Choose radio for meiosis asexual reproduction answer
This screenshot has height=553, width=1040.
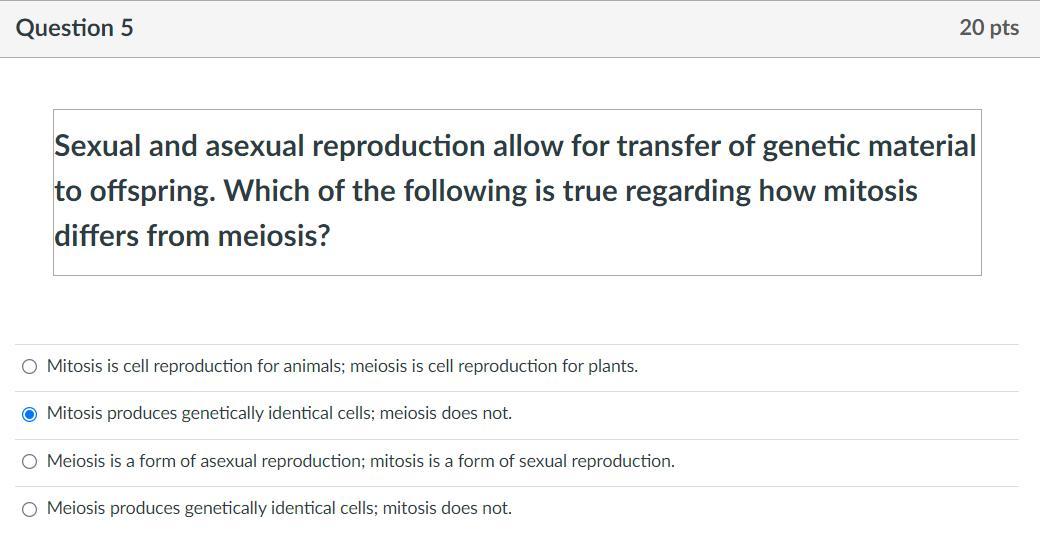click(30, 462)
